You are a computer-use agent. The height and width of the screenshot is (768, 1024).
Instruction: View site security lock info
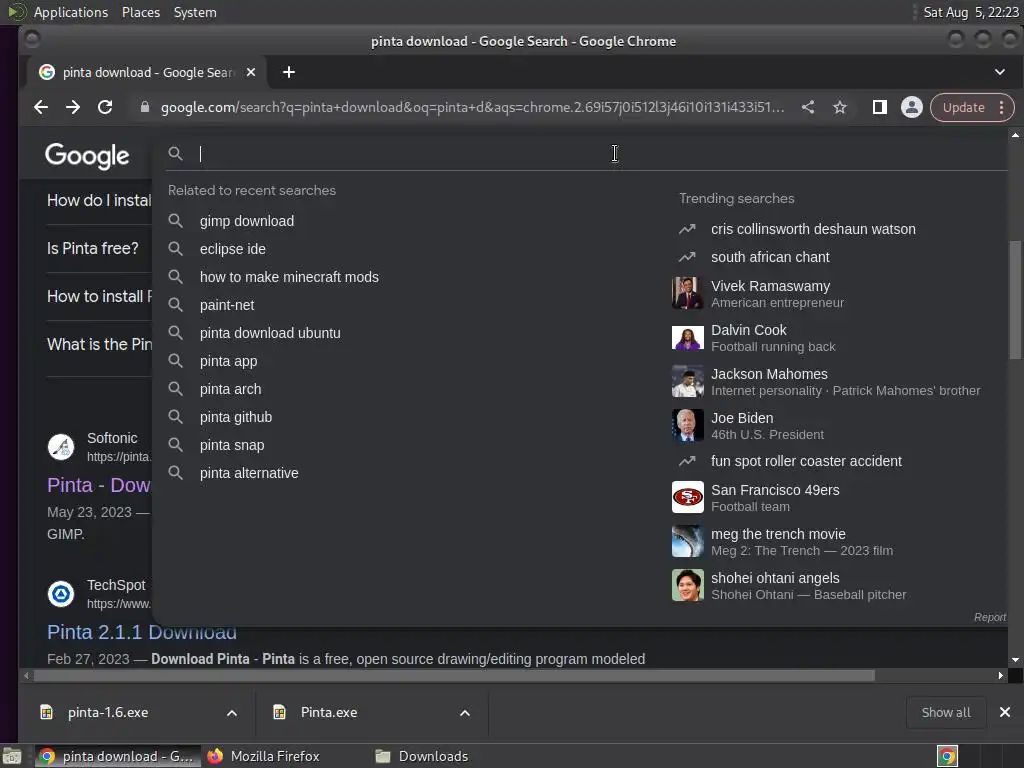click(145, 107)
